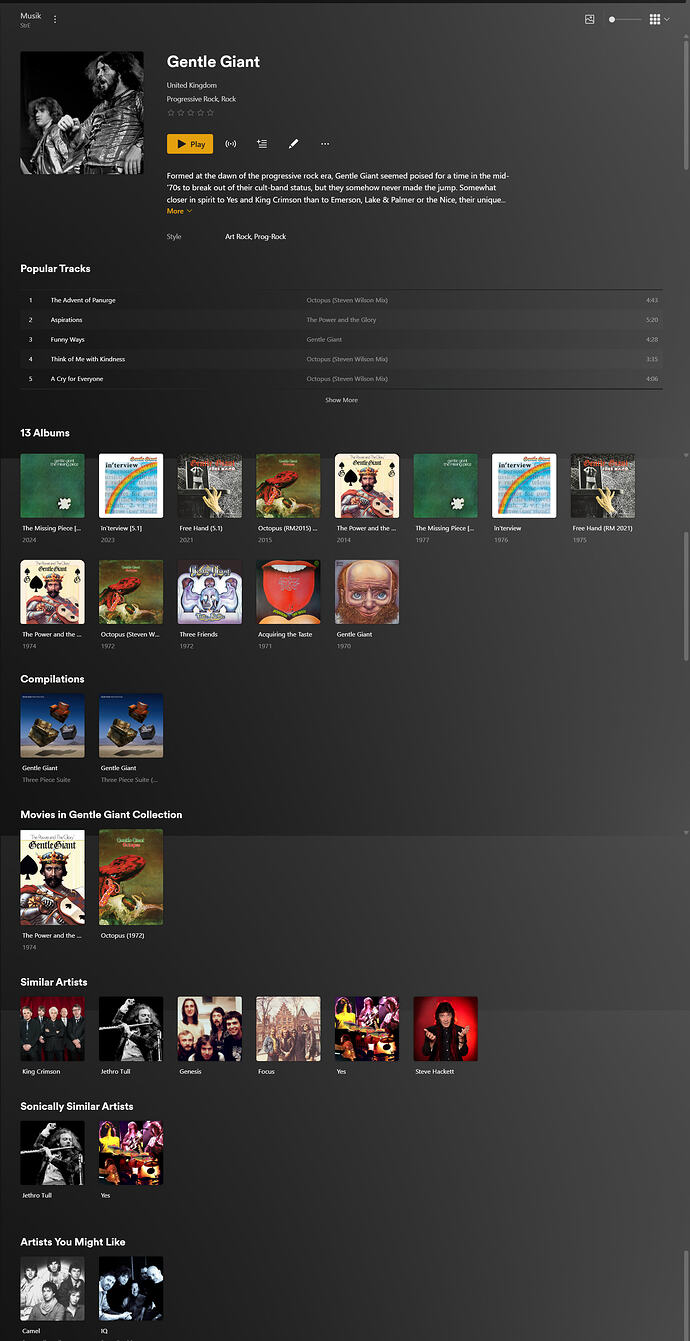Select Think of Me with Kindness track
The width and height of the screenshot is (690, 1341).
pos(341,359)
